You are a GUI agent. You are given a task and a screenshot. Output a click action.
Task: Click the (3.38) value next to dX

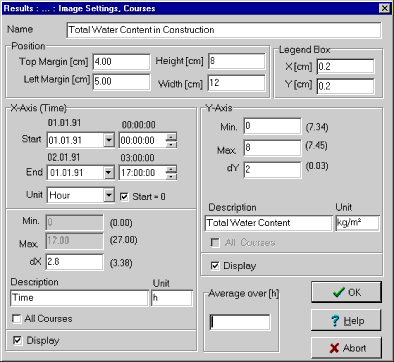121,263
